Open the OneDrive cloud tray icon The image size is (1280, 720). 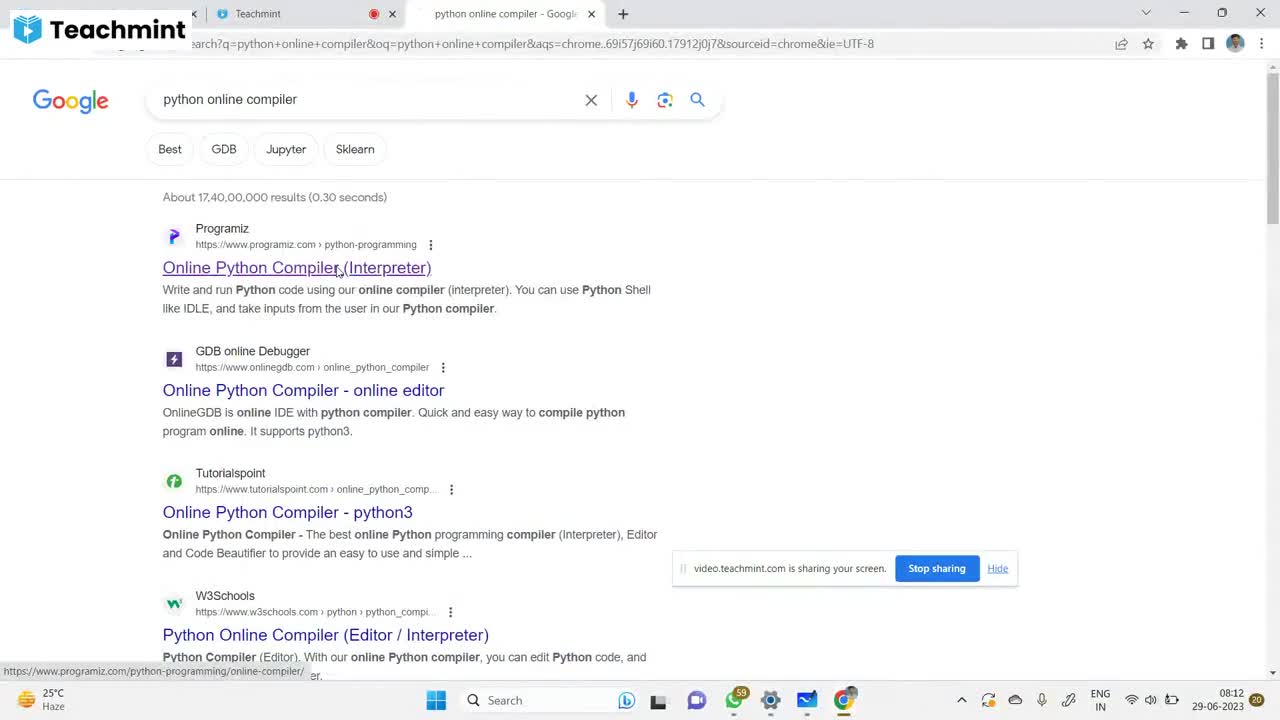coord(1015,700)
